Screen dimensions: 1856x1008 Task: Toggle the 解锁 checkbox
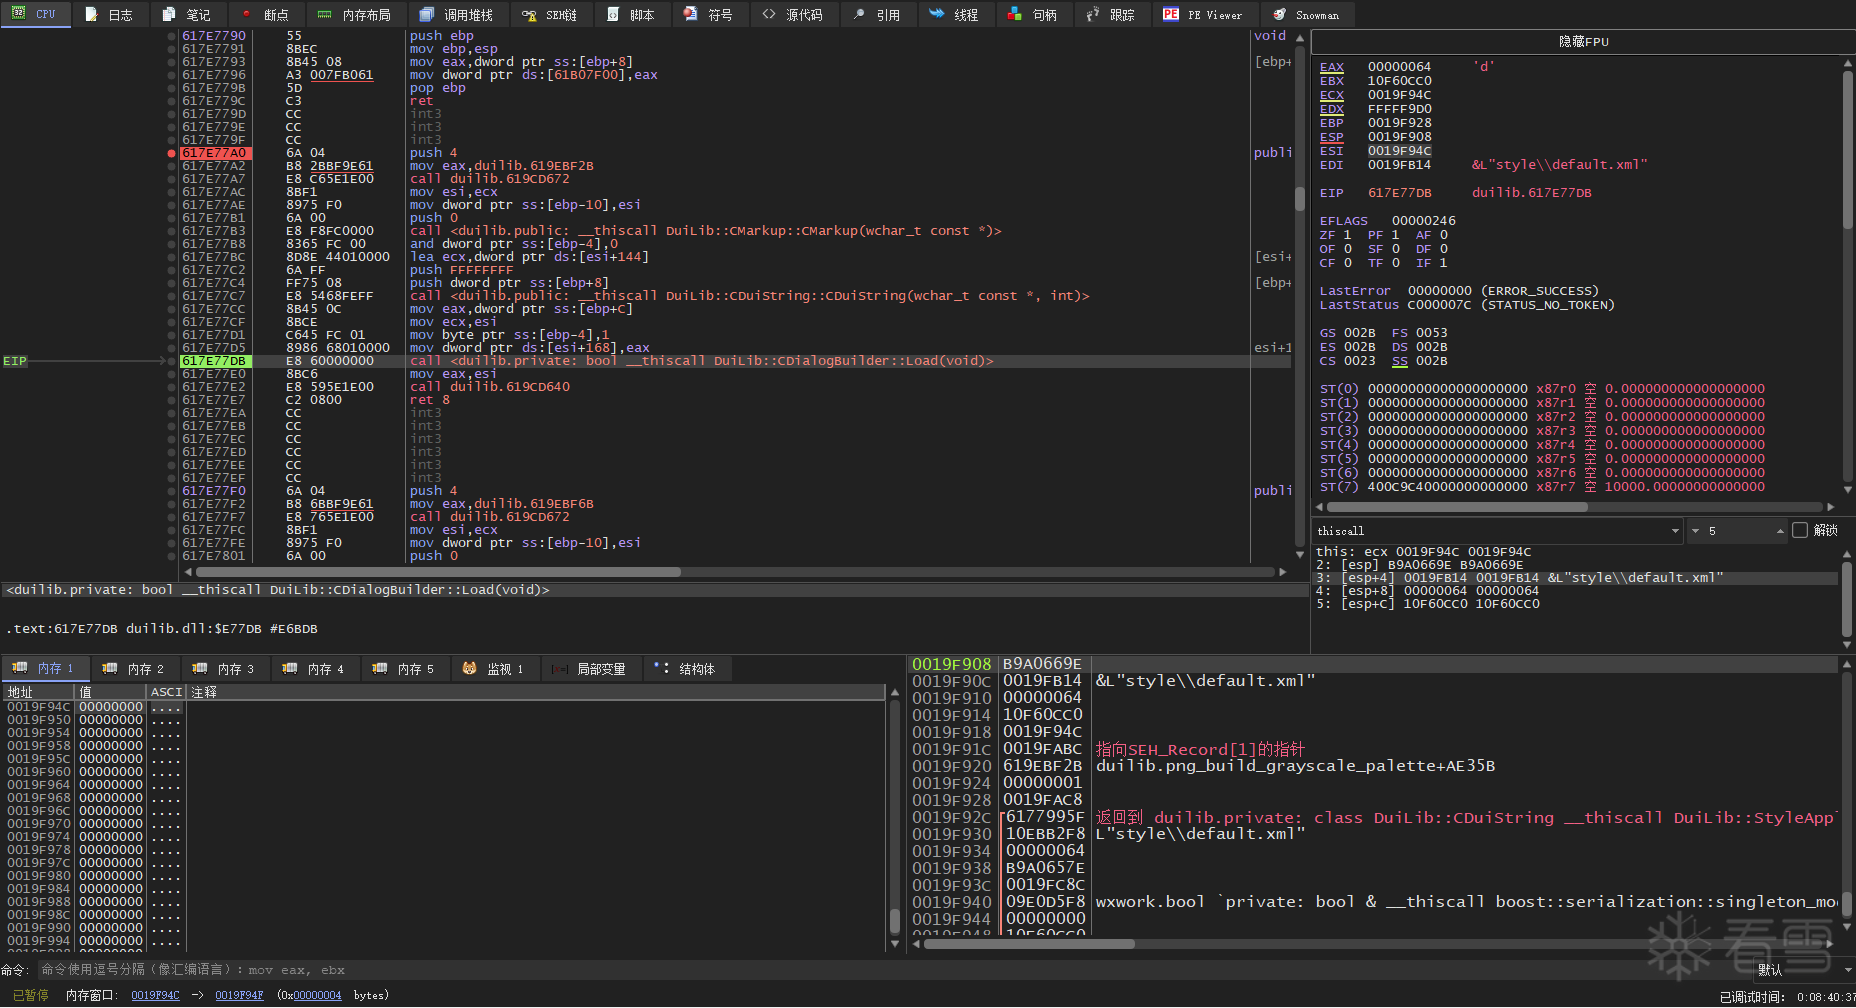1800,530
